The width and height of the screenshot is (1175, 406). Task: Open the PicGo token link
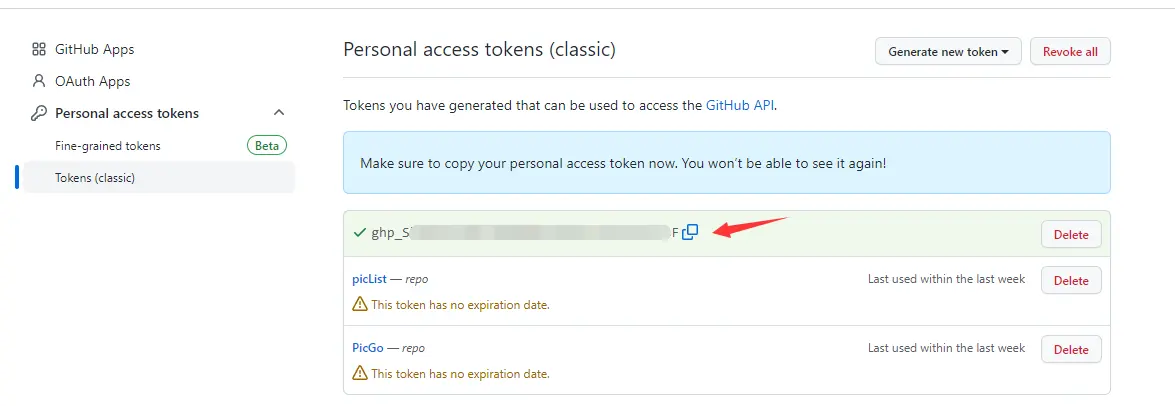368,348
